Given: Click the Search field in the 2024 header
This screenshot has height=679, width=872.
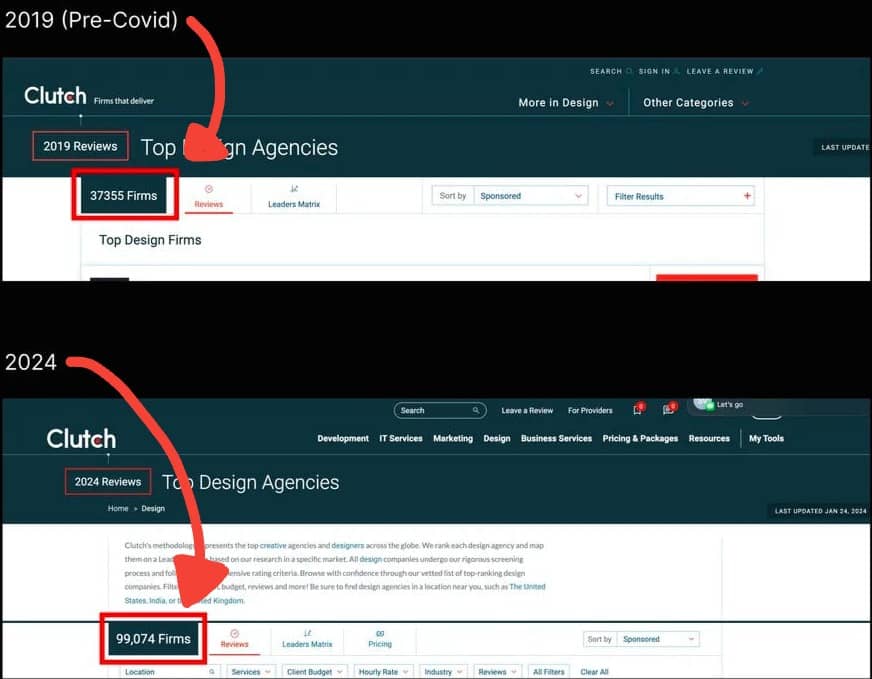Looking at the screenshot, I should tap(440, 410).
